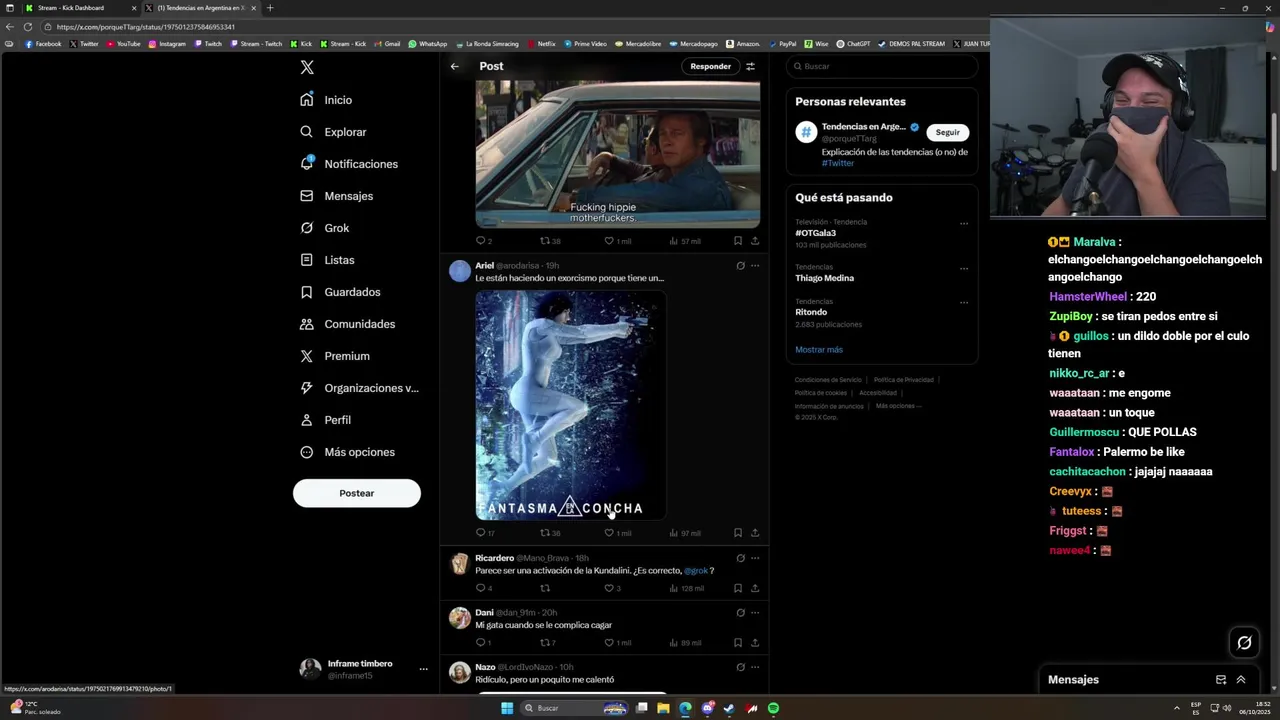1280x720 pixels.
Task: Open Mensajes from the sidebar
Action: point(337,196)
